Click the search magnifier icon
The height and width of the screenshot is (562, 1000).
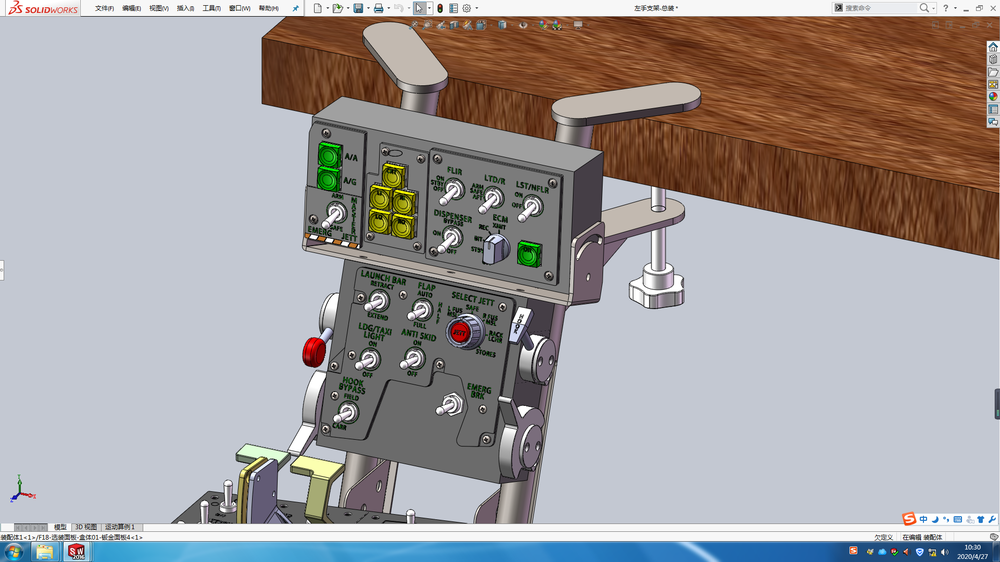pos(924,8)
